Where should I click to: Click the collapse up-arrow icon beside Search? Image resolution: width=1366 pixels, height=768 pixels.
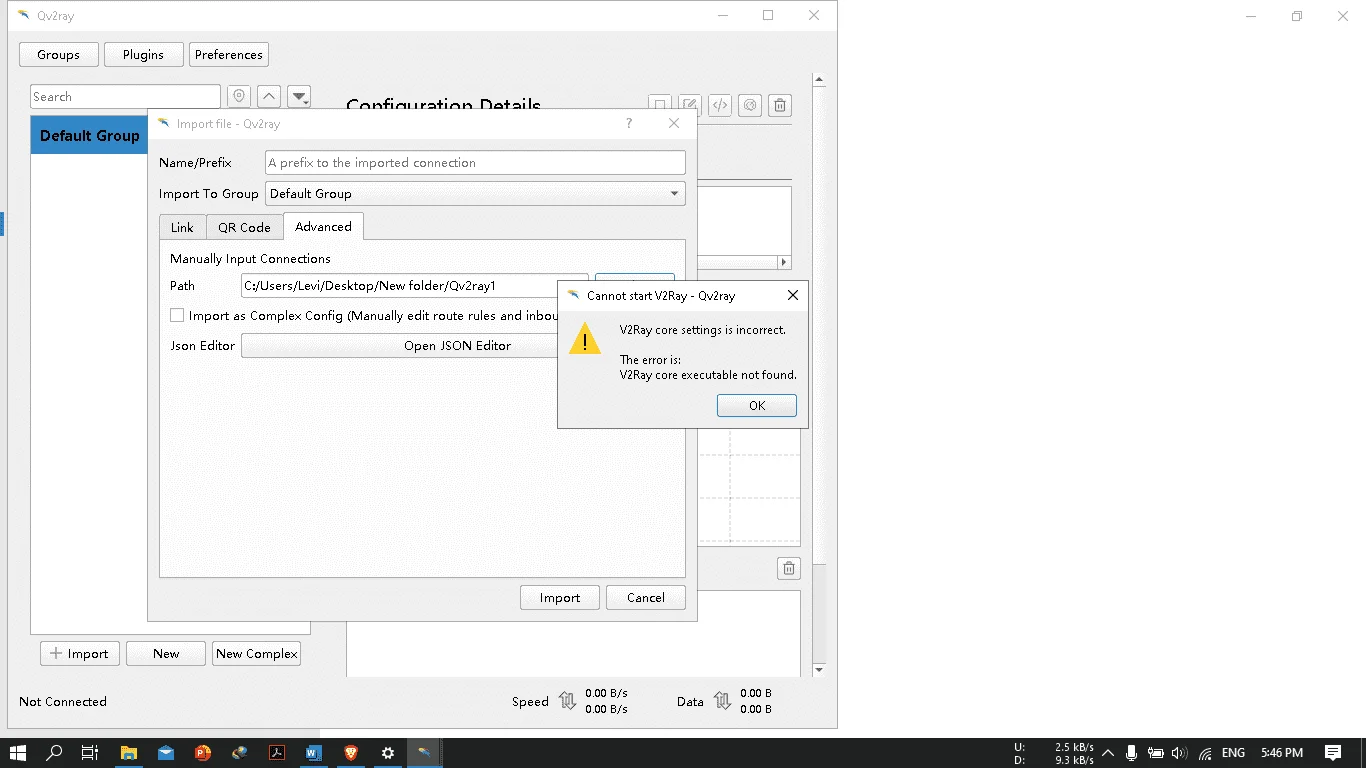pos(268,97)
